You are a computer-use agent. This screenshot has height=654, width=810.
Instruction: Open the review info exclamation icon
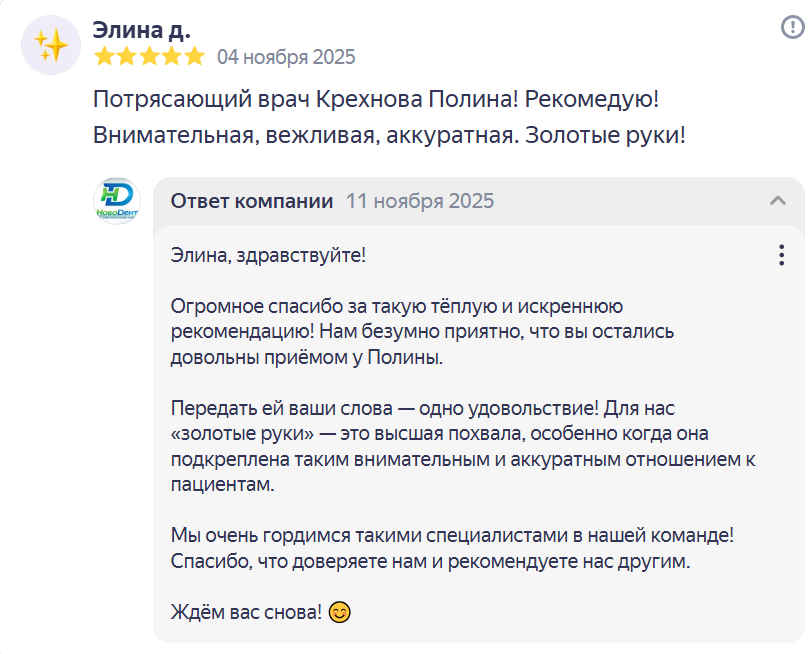point(792,28)
